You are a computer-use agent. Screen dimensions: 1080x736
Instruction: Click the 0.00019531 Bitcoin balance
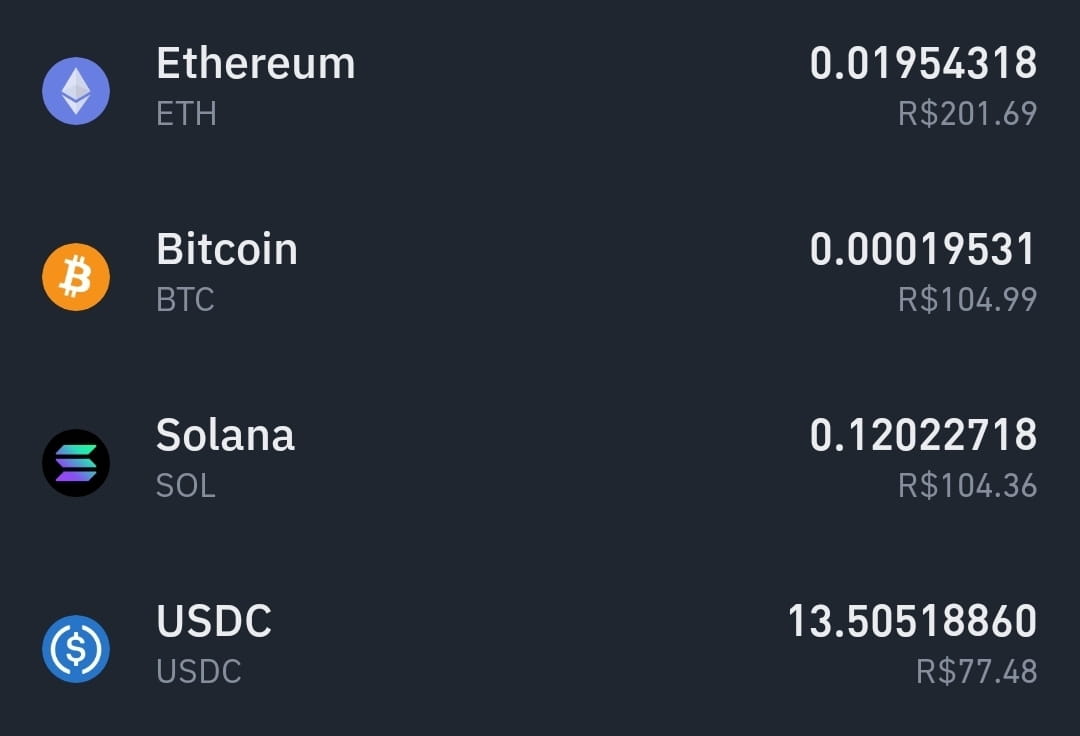(x=922, y=249)
